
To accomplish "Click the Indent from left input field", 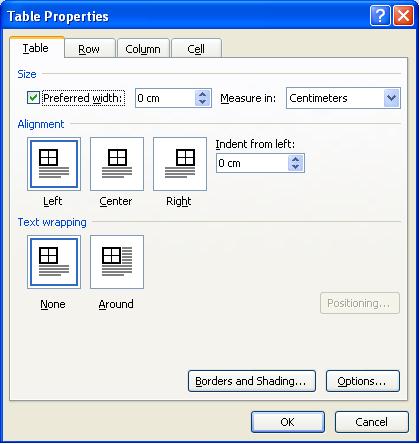I will click(252, 163).
